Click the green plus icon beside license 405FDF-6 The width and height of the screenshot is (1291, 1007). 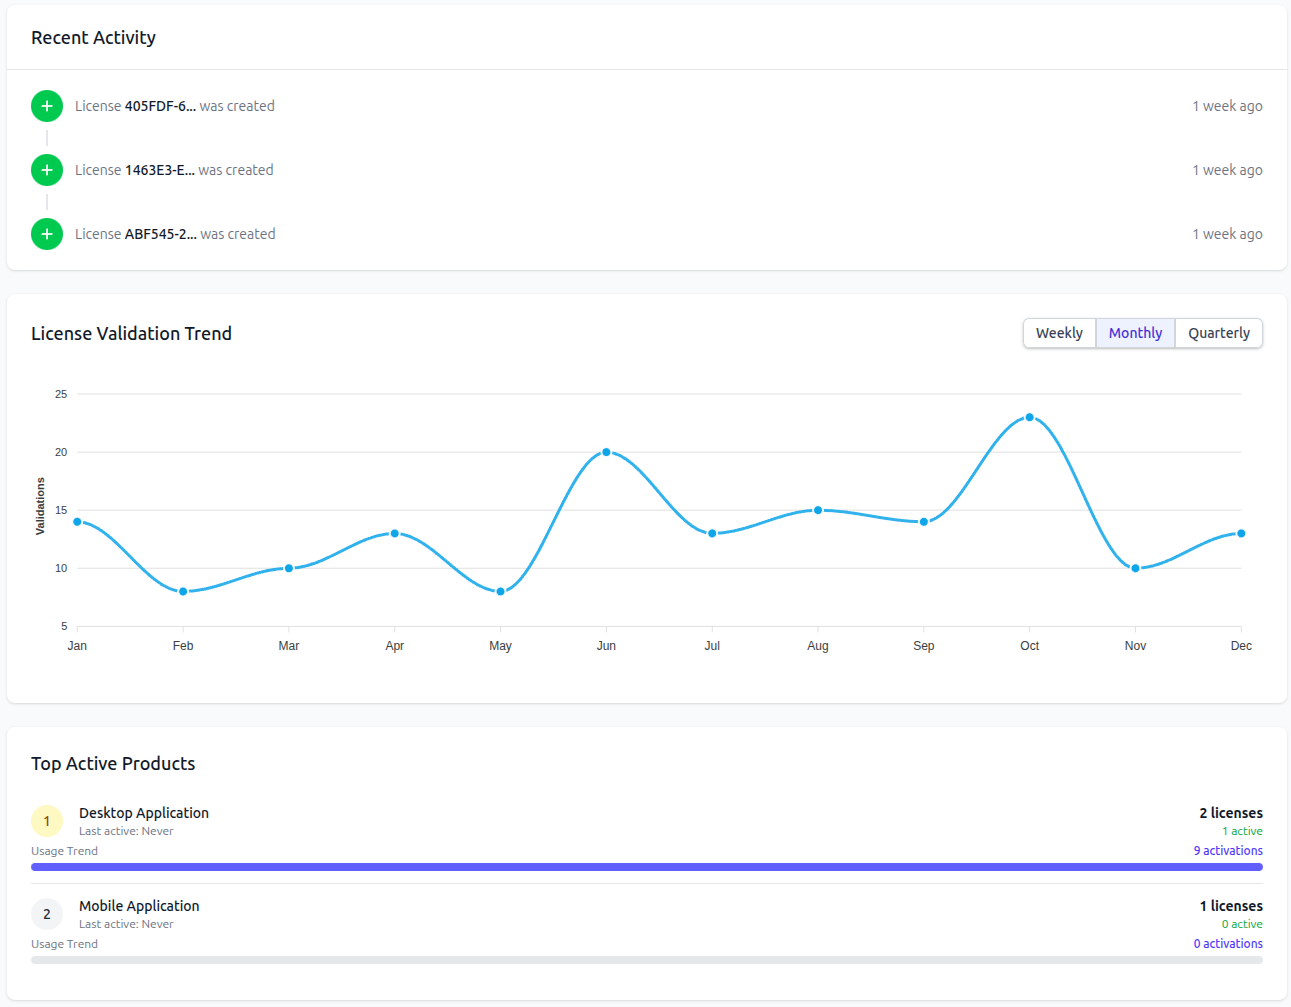pyautogui.click(x=46, y=105)
